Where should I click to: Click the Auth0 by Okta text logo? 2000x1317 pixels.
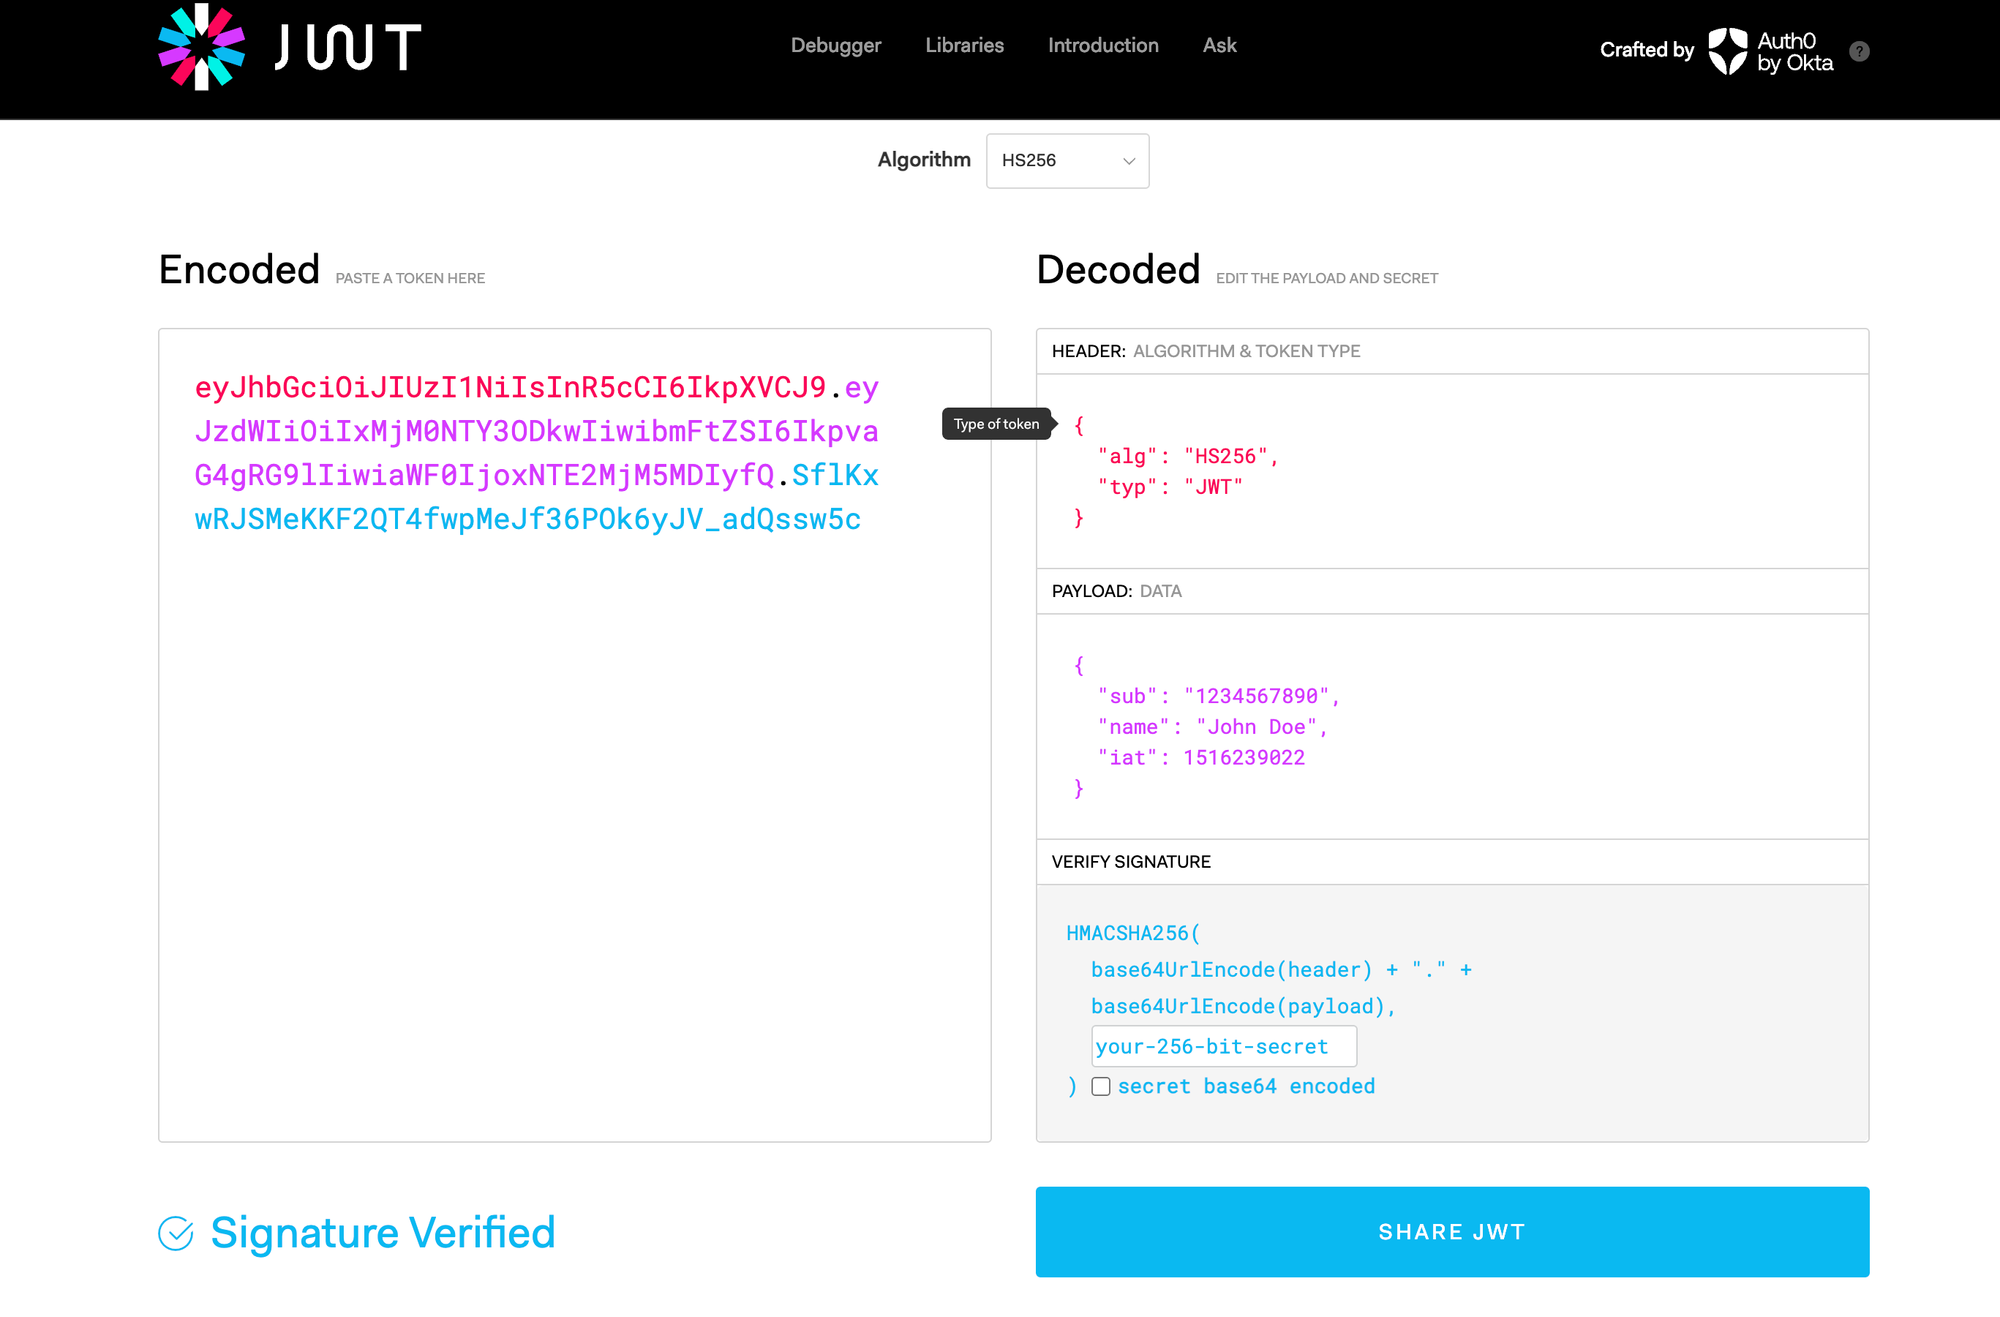pos(1795,52)
